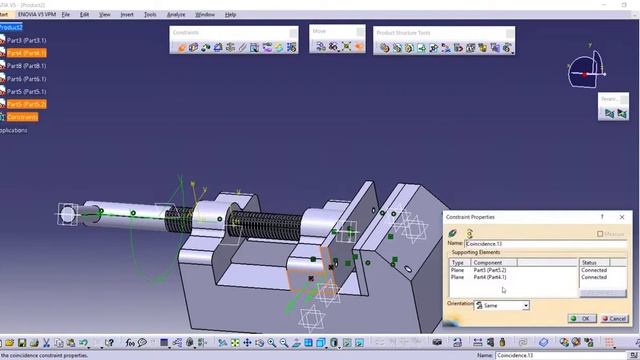
Task: Close the Constraints toolbar
Action: tap(293, 33)
